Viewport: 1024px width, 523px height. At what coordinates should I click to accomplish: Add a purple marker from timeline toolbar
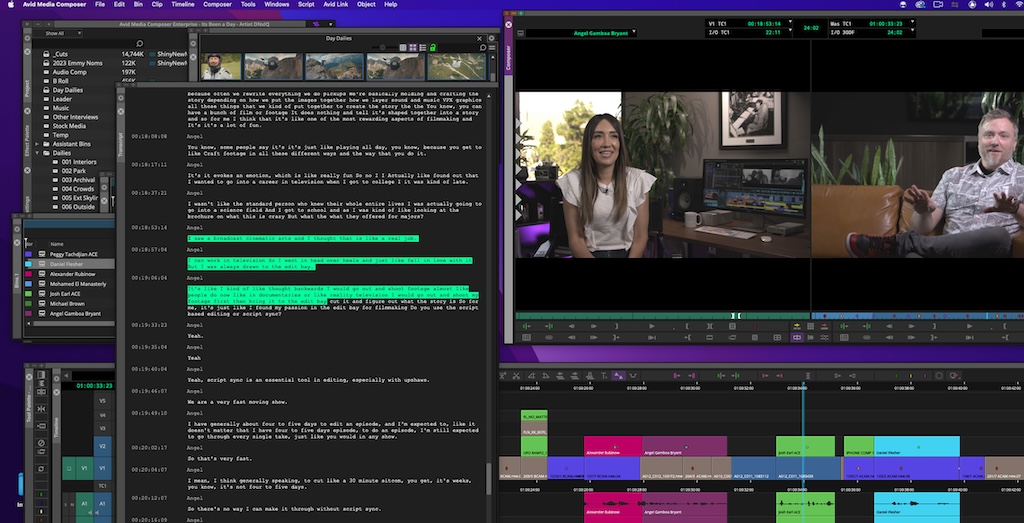(925, 375)
